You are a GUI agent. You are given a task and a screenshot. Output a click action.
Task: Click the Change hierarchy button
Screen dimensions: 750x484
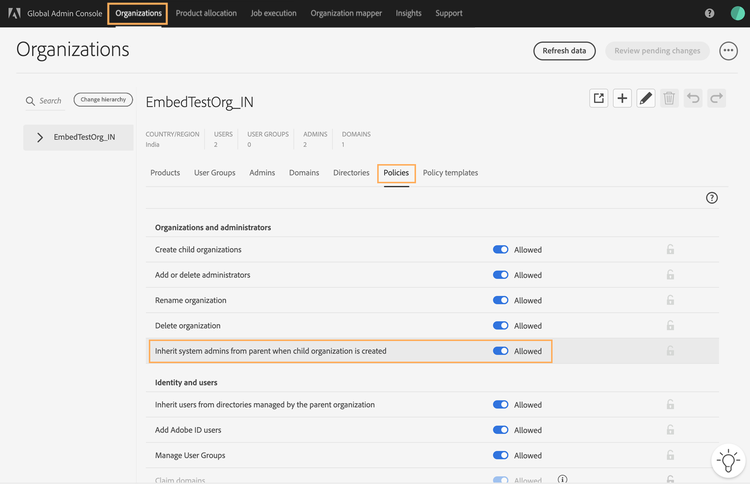click(x=103, y=100)
